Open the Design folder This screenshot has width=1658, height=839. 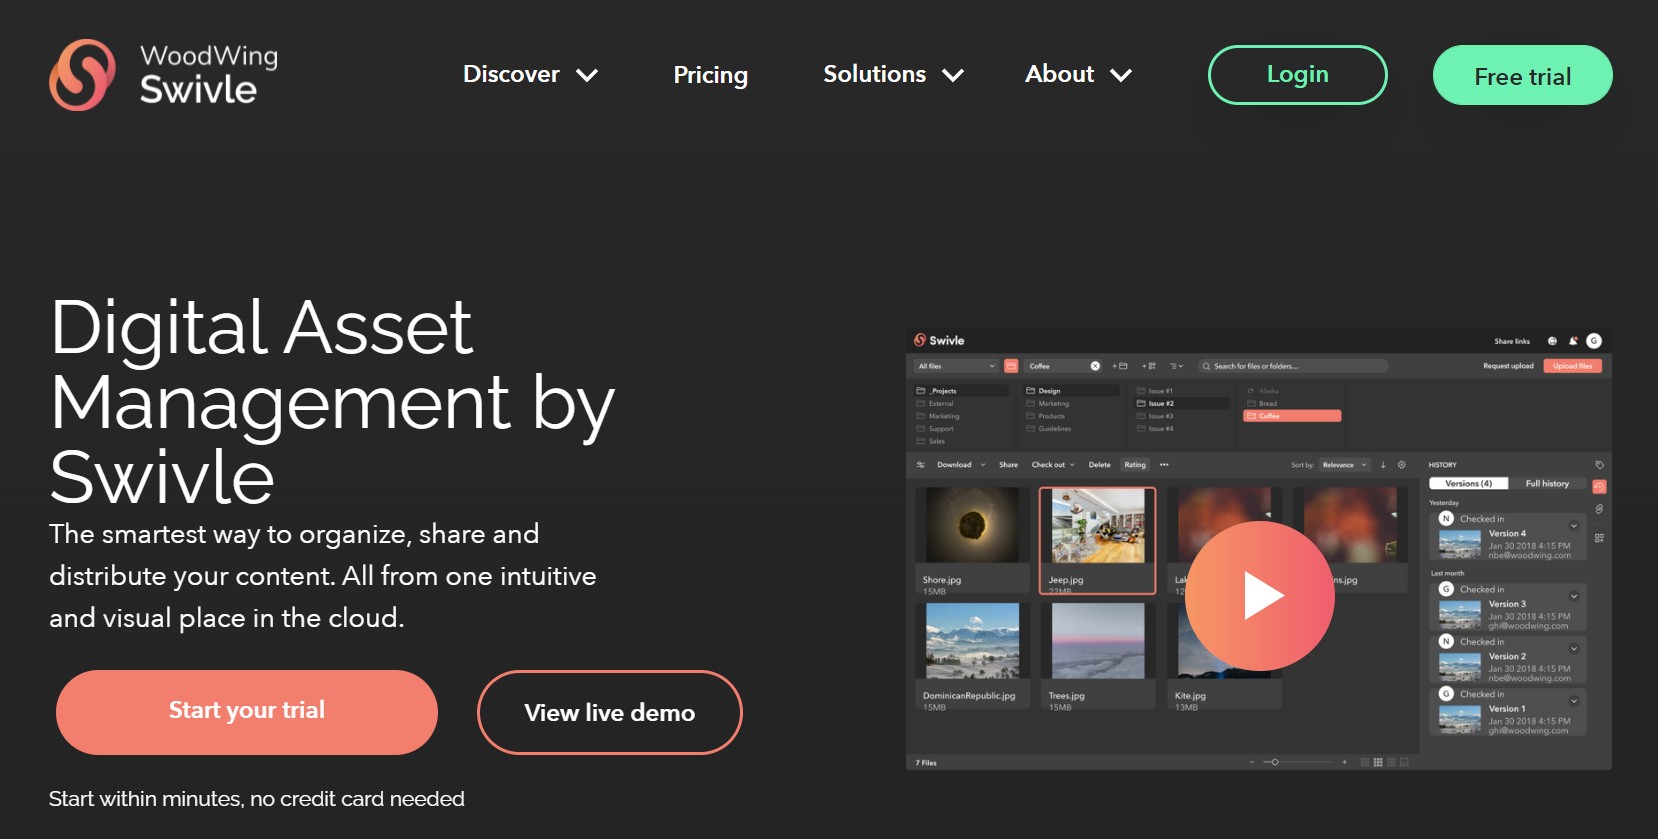click(x=1072, y=391)
